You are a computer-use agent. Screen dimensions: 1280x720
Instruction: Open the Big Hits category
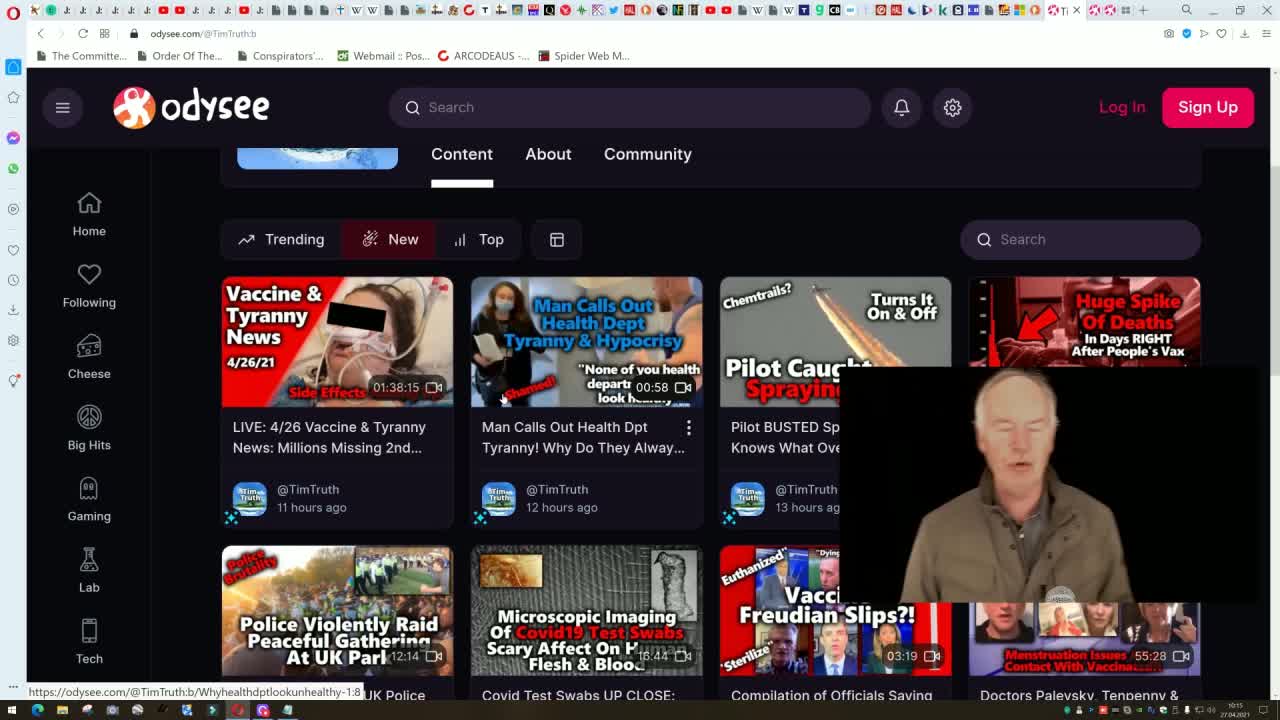(89, 428)
